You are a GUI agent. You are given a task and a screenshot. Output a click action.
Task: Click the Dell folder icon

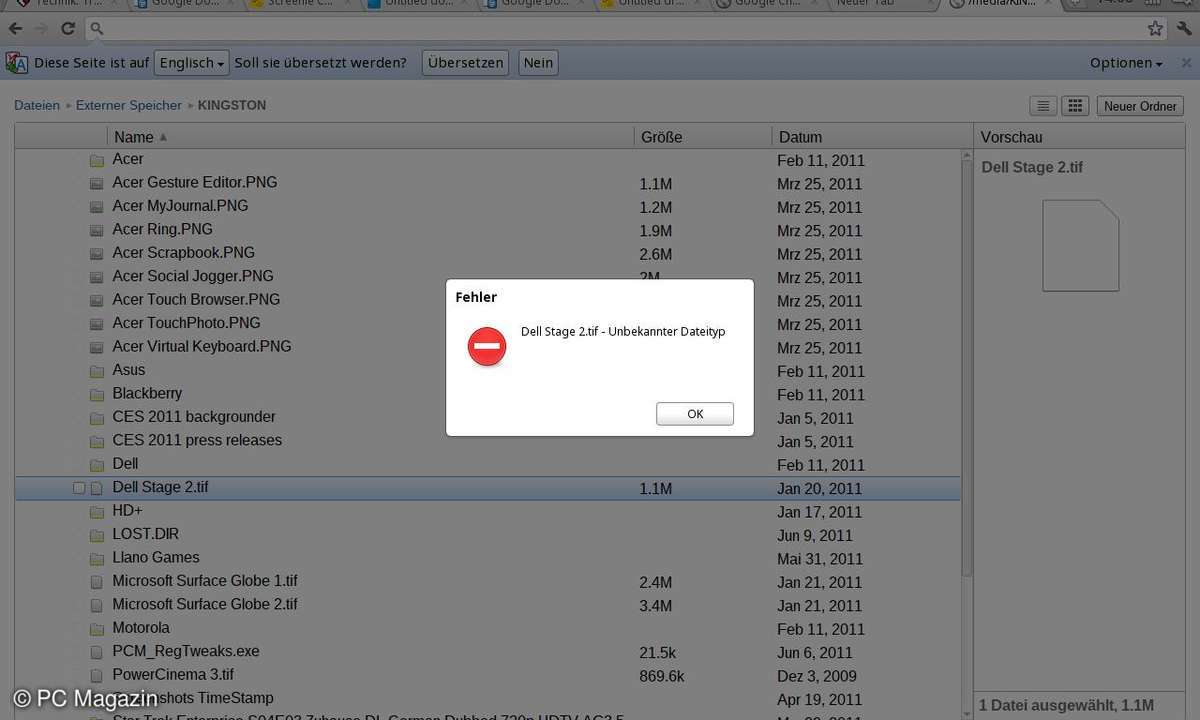pyautogui.click(x=96, y=465)
